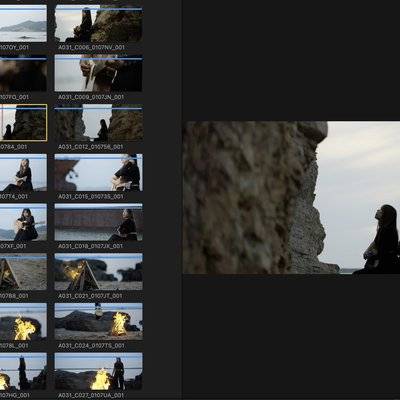This screenshot has height=400, width=400.
Task: Select clip thumbnail A031_C021 glowing tent
Action: pyautogui.click(x=99, y=272)
